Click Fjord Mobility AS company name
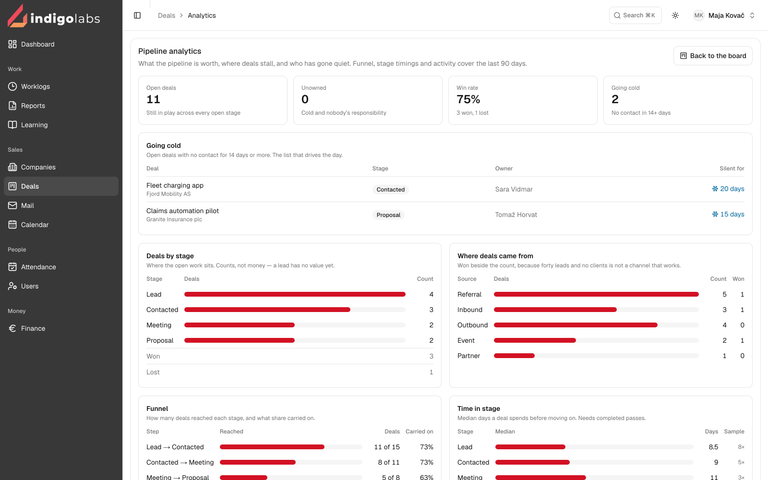Screen dimensions: 768x480 pos(168,194)
